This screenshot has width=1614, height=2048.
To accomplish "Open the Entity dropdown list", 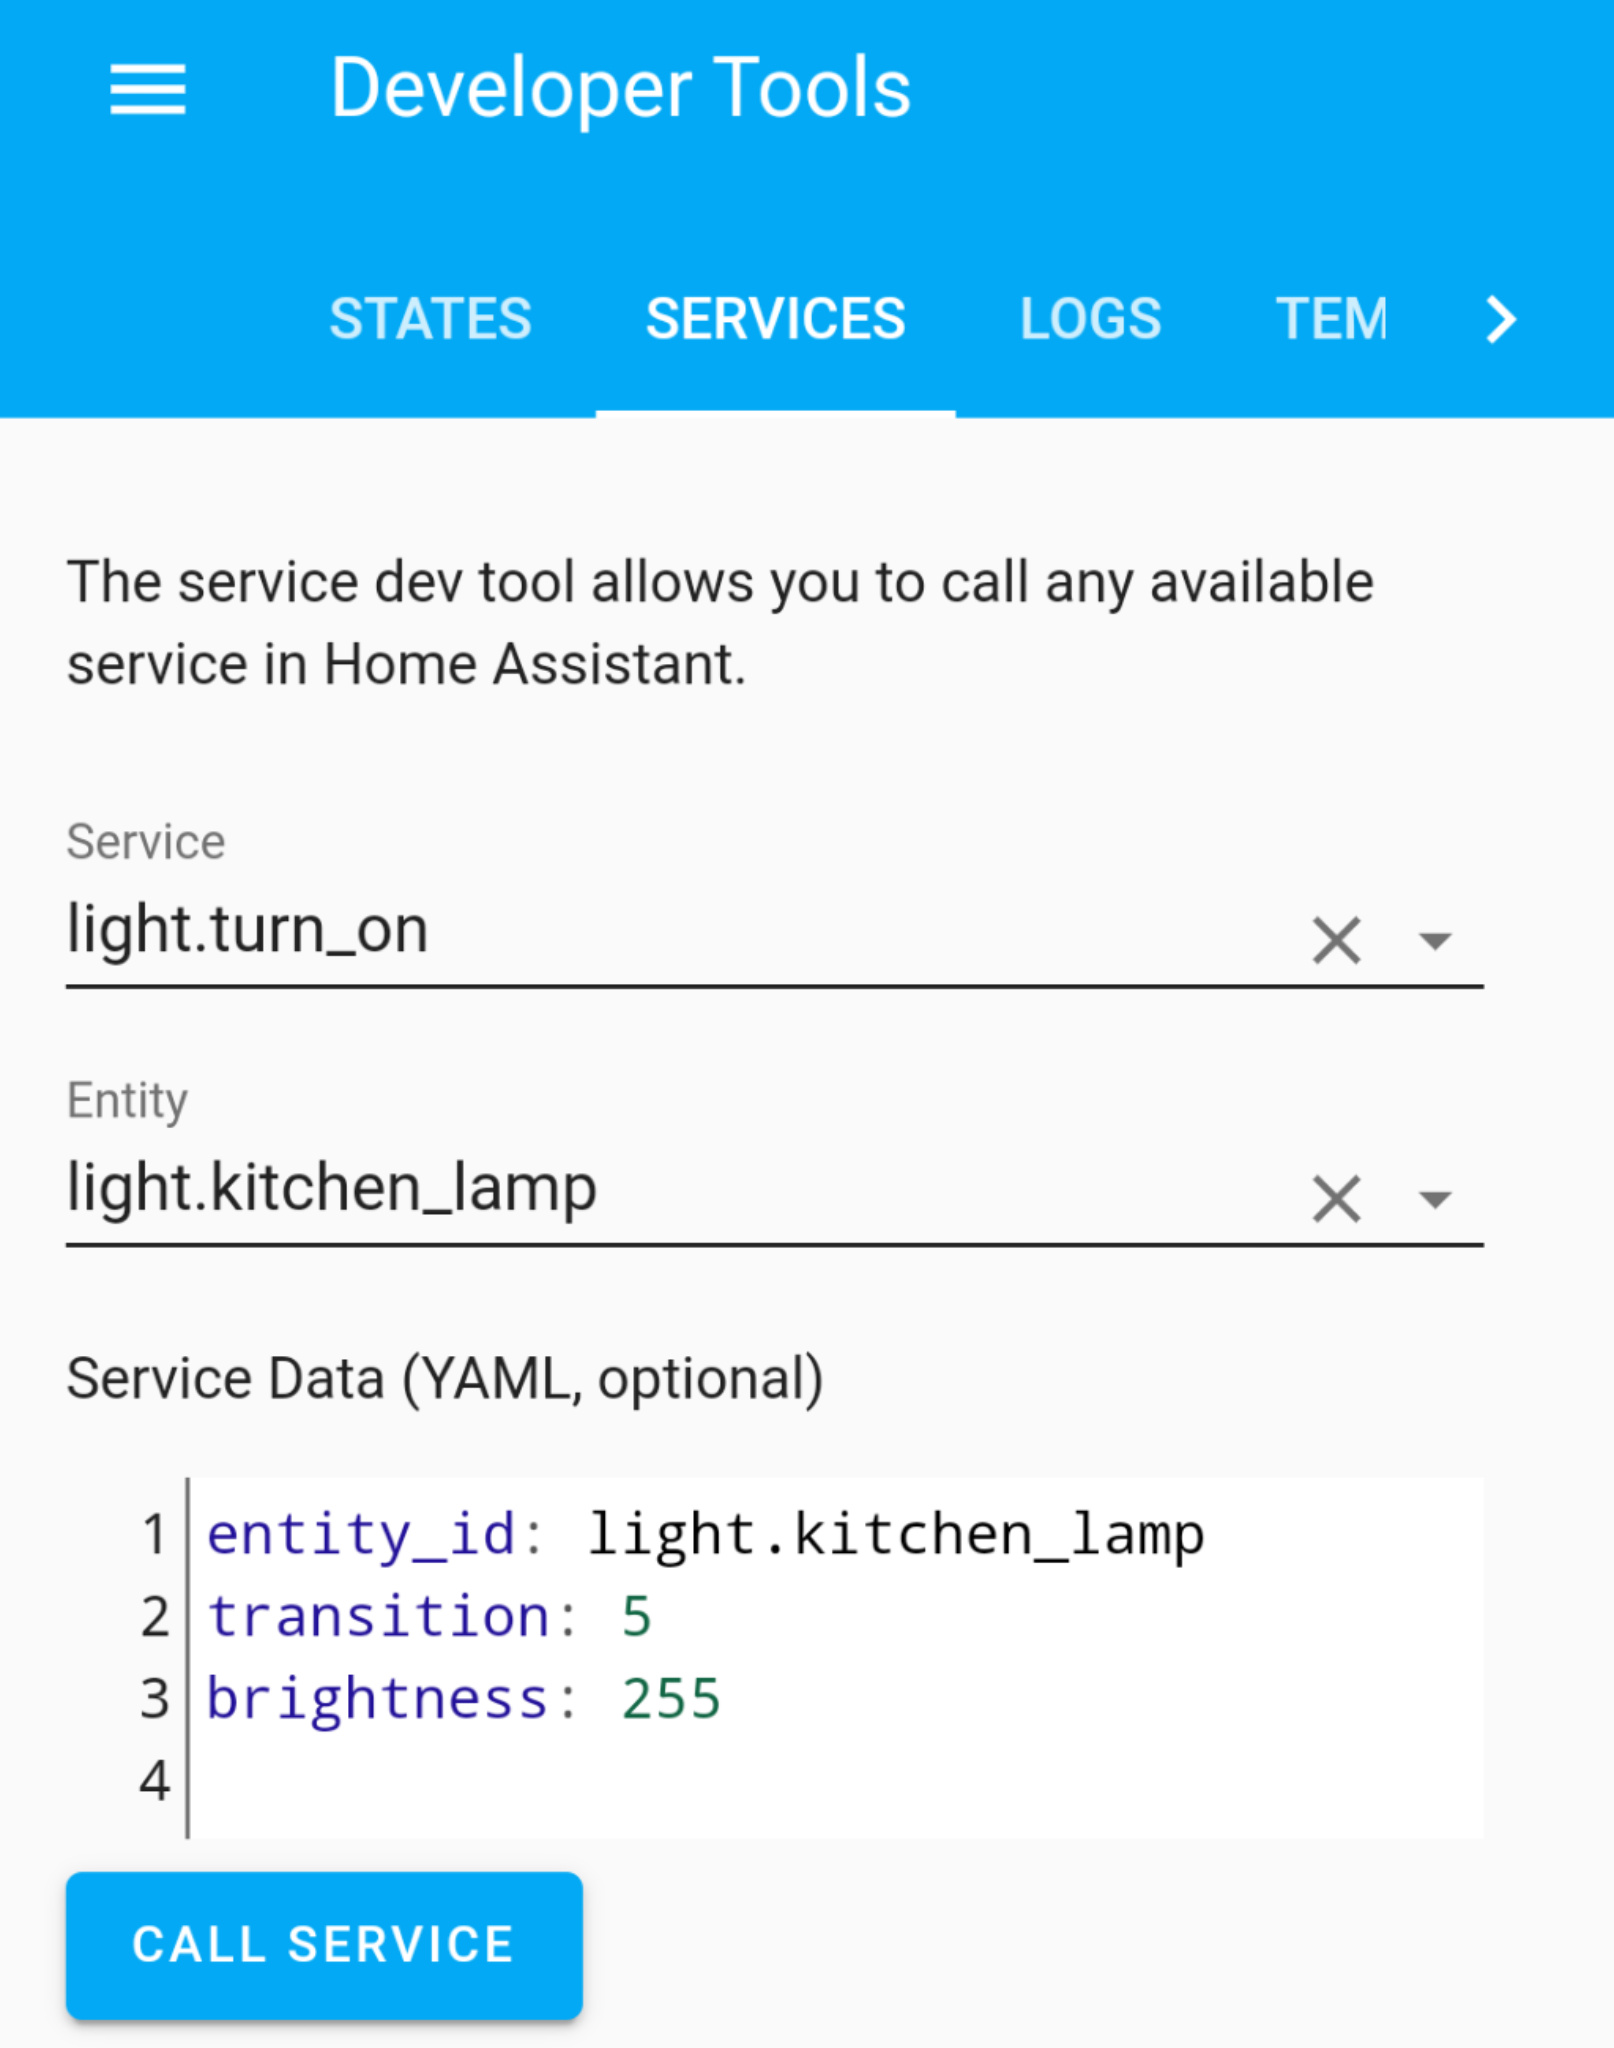I will pos(1433,1200).
